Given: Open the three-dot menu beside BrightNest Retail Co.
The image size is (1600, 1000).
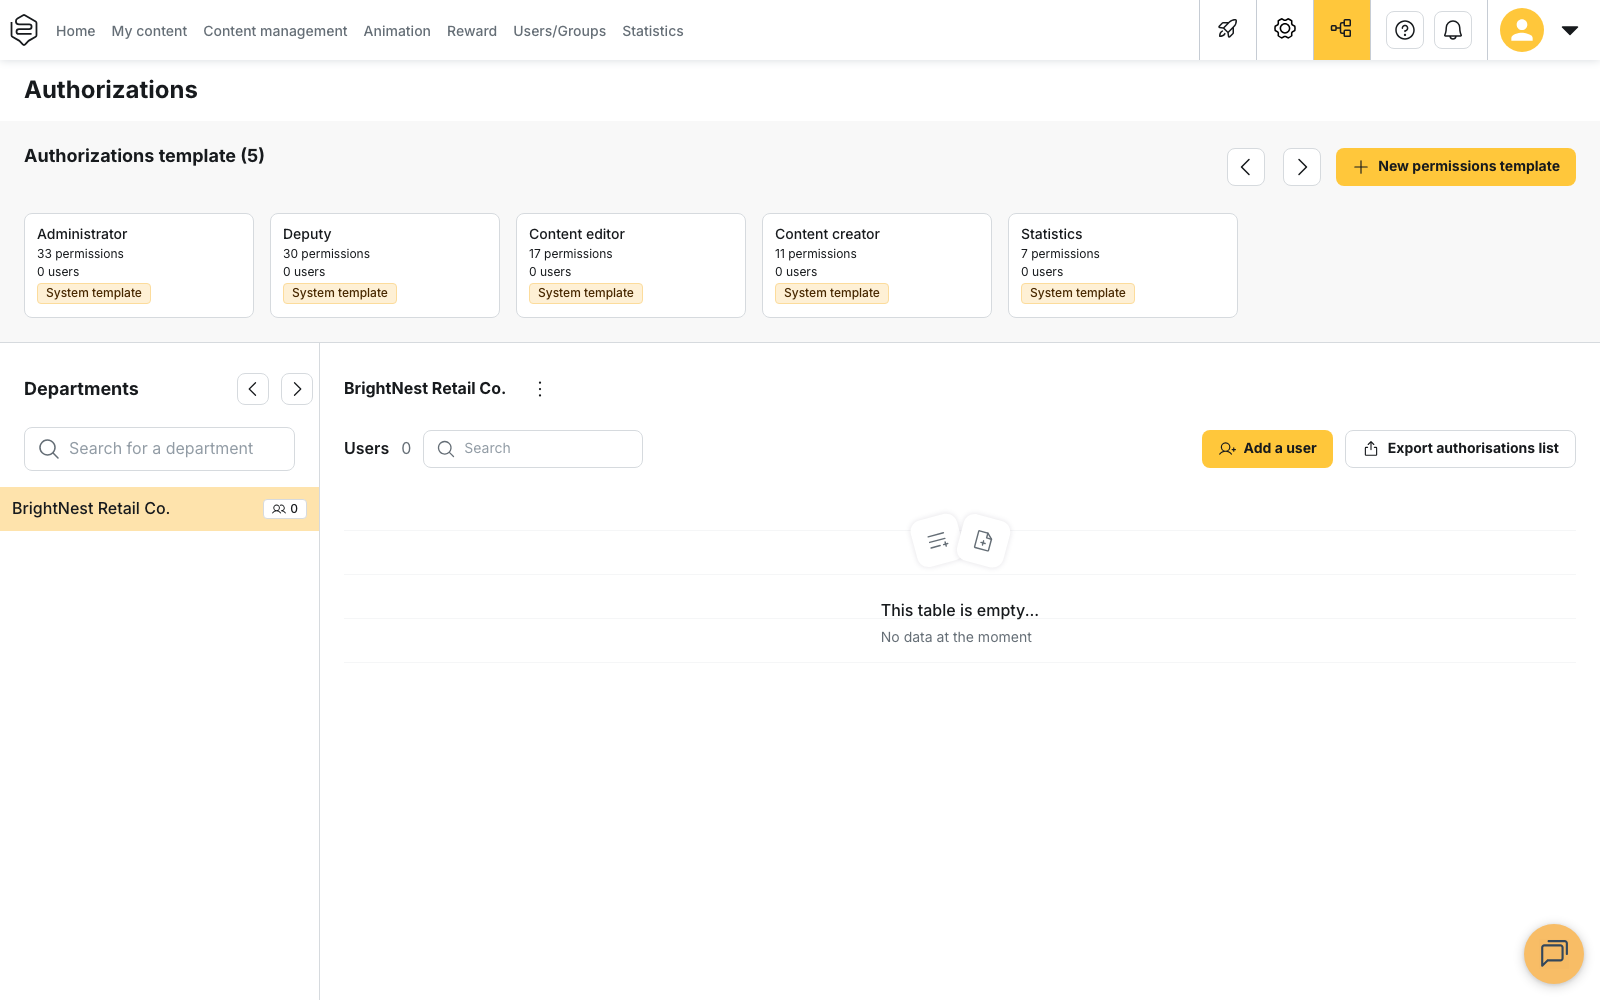Looking at the screenshot, I should 540,389.
